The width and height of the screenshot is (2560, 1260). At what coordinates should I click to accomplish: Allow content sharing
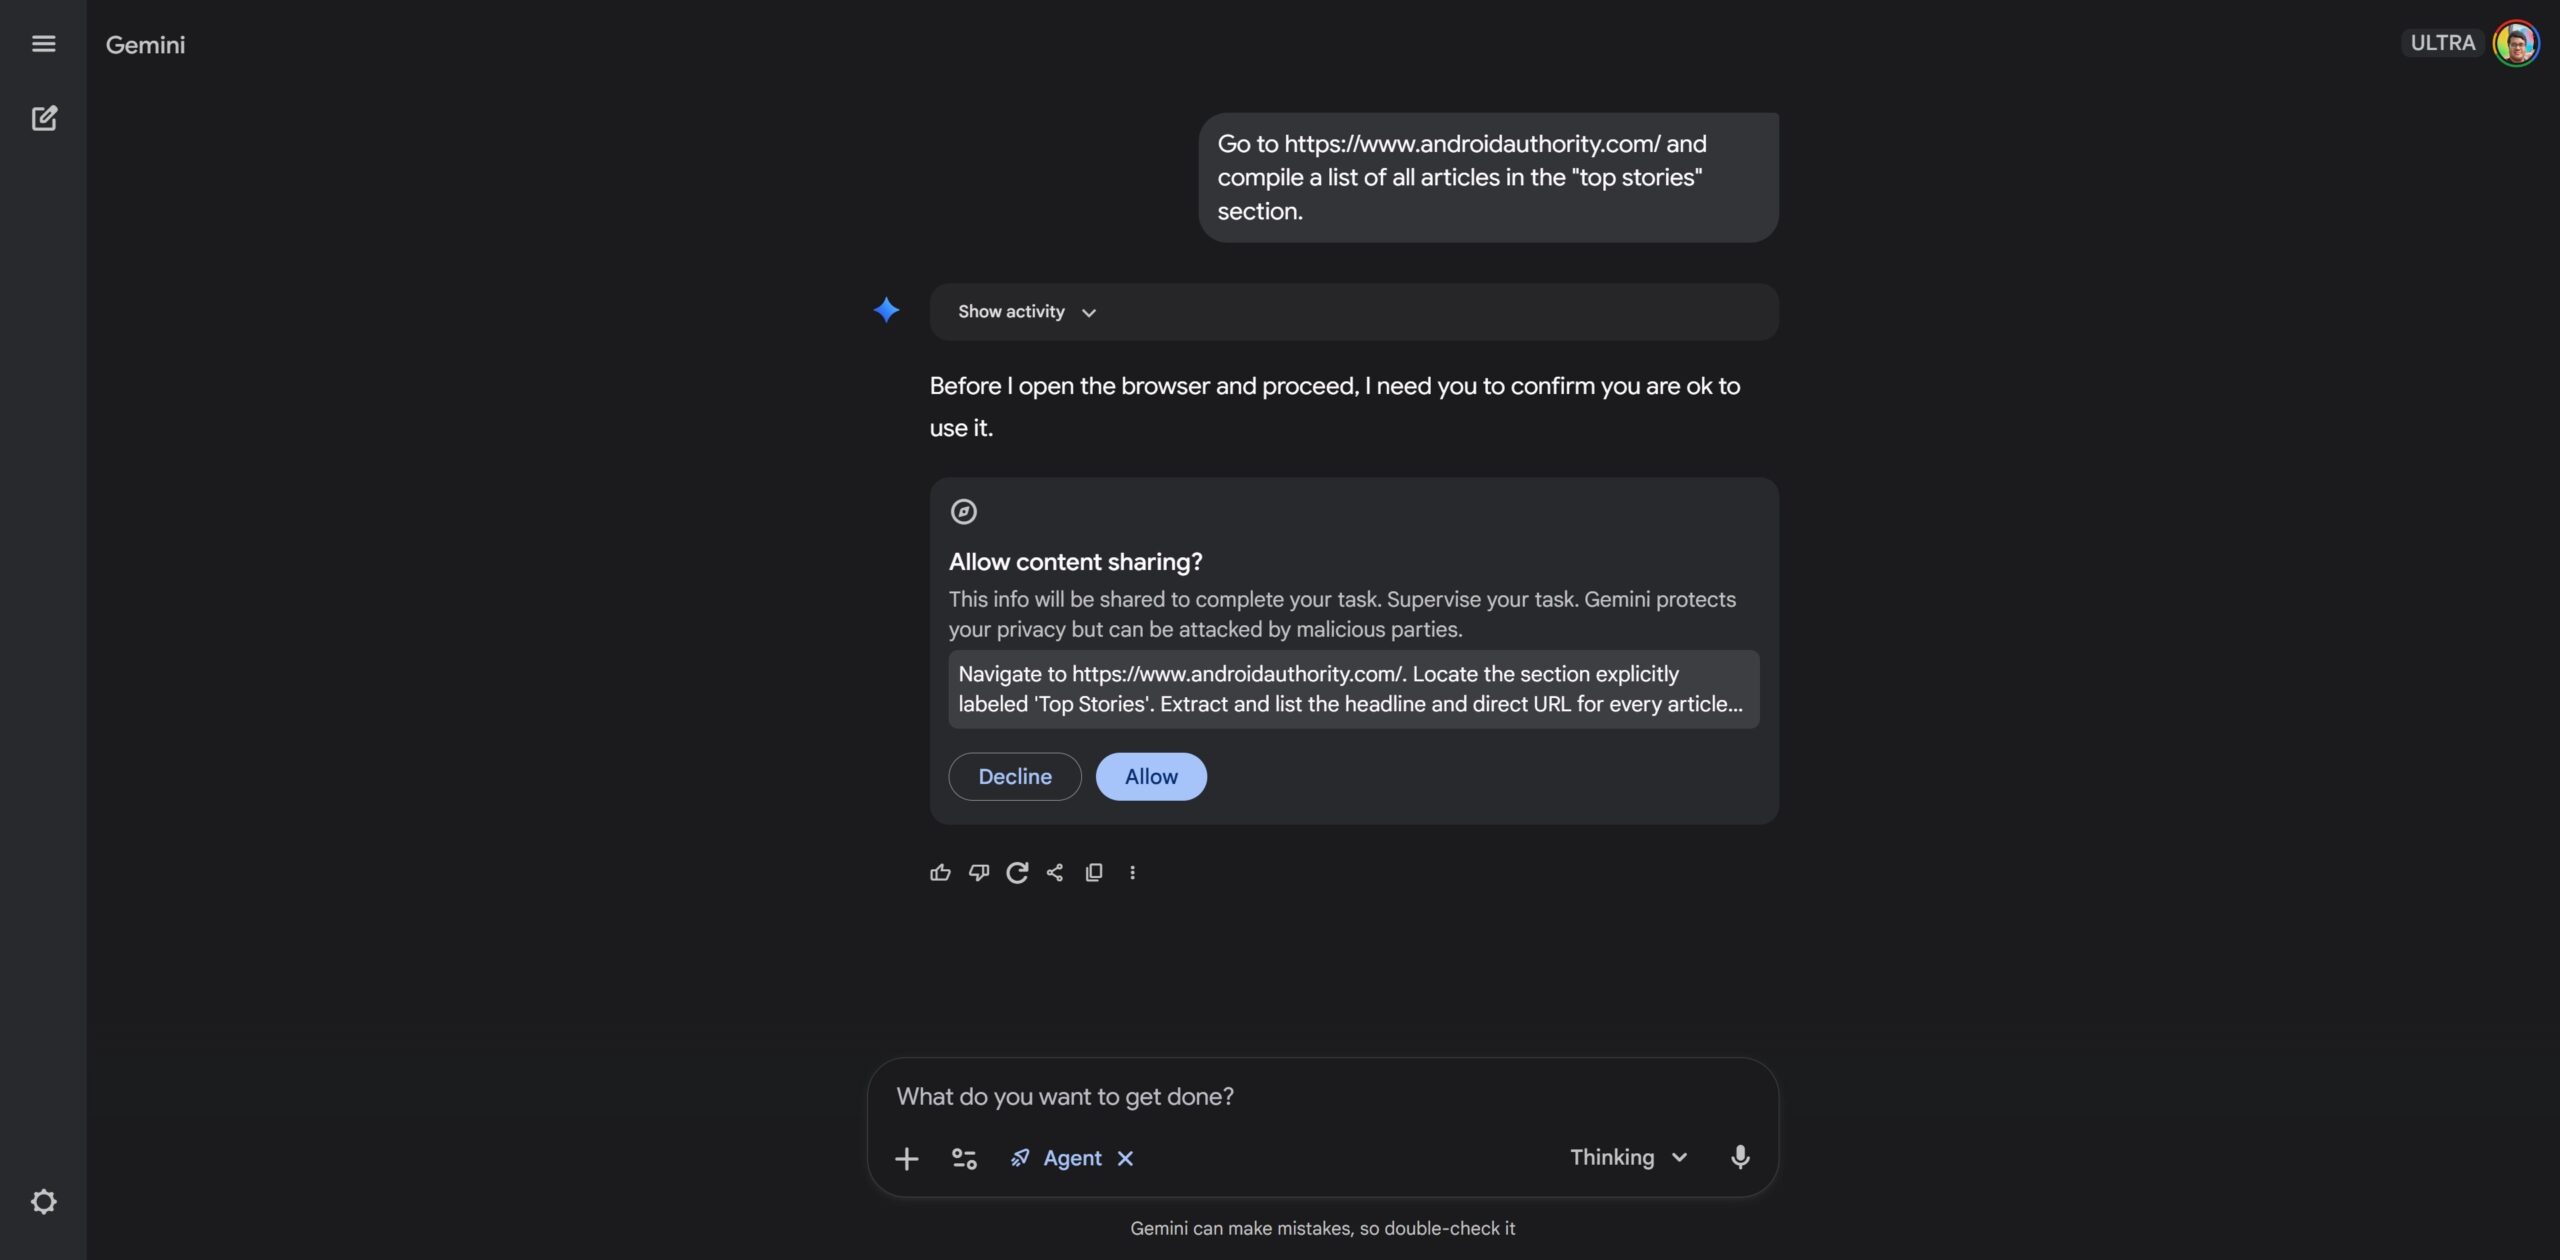1150,776
